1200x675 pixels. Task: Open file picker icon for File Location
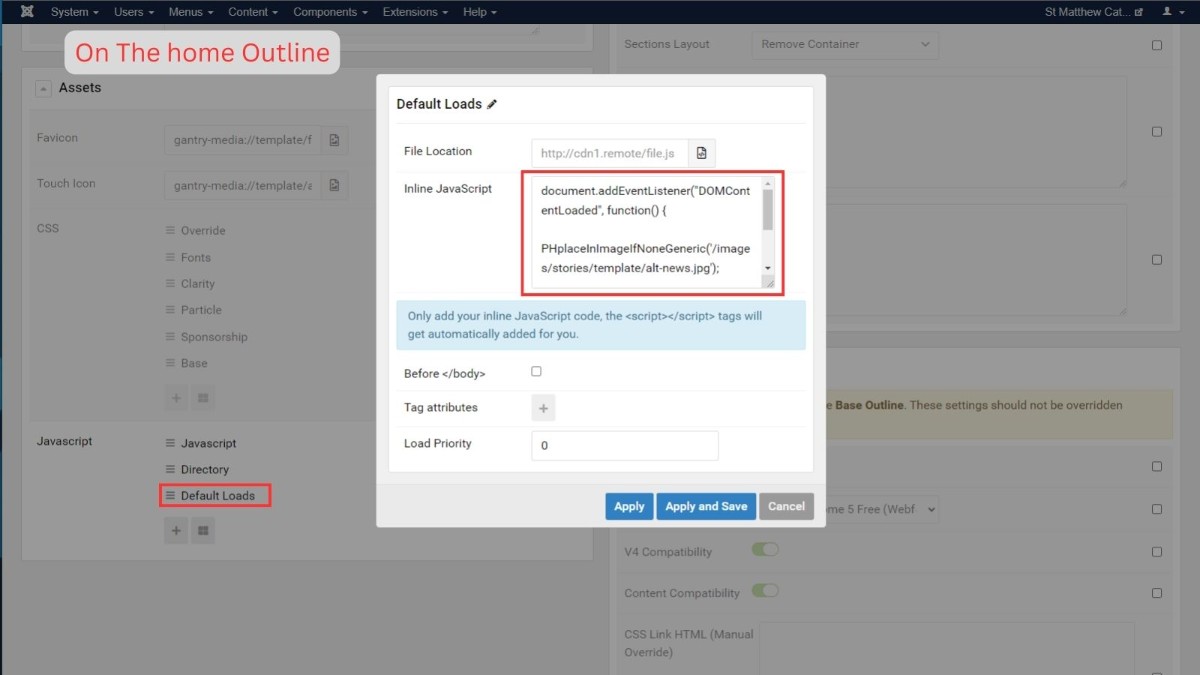(702, 153)
